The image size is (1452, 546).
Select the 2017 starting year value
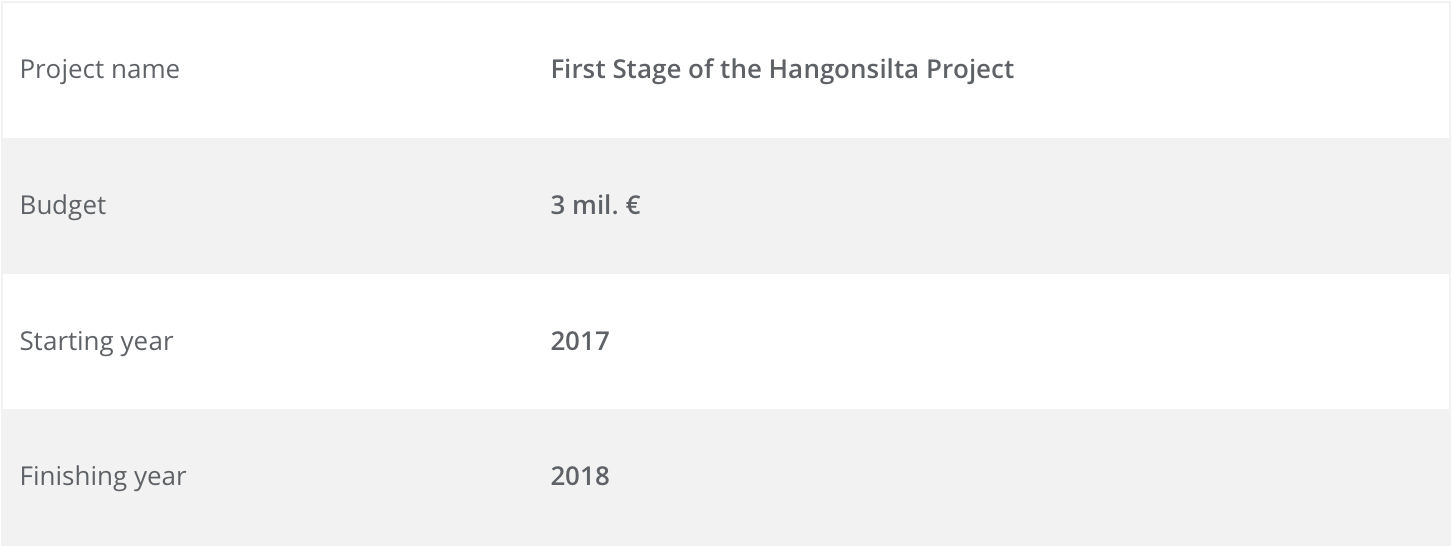(579, 341)
